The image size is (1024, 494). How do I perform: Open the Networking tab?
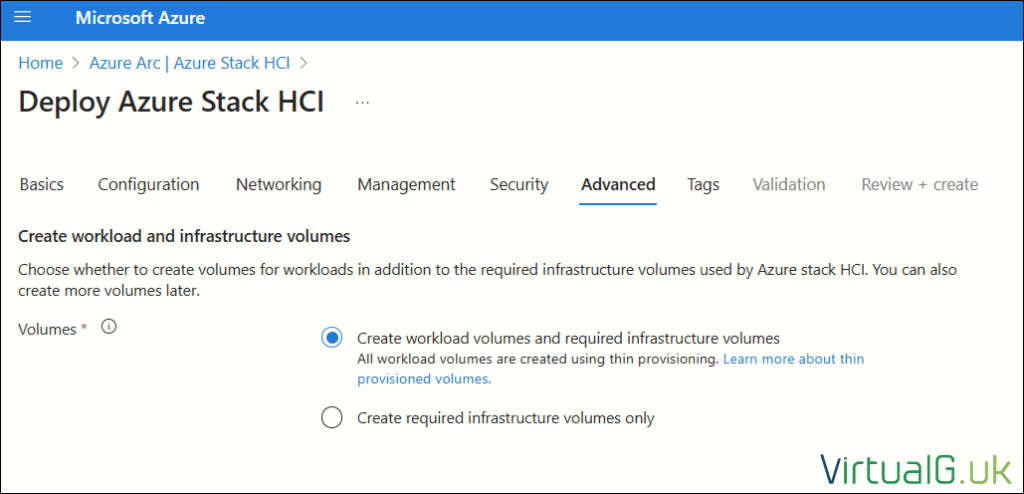click(279, 185)
